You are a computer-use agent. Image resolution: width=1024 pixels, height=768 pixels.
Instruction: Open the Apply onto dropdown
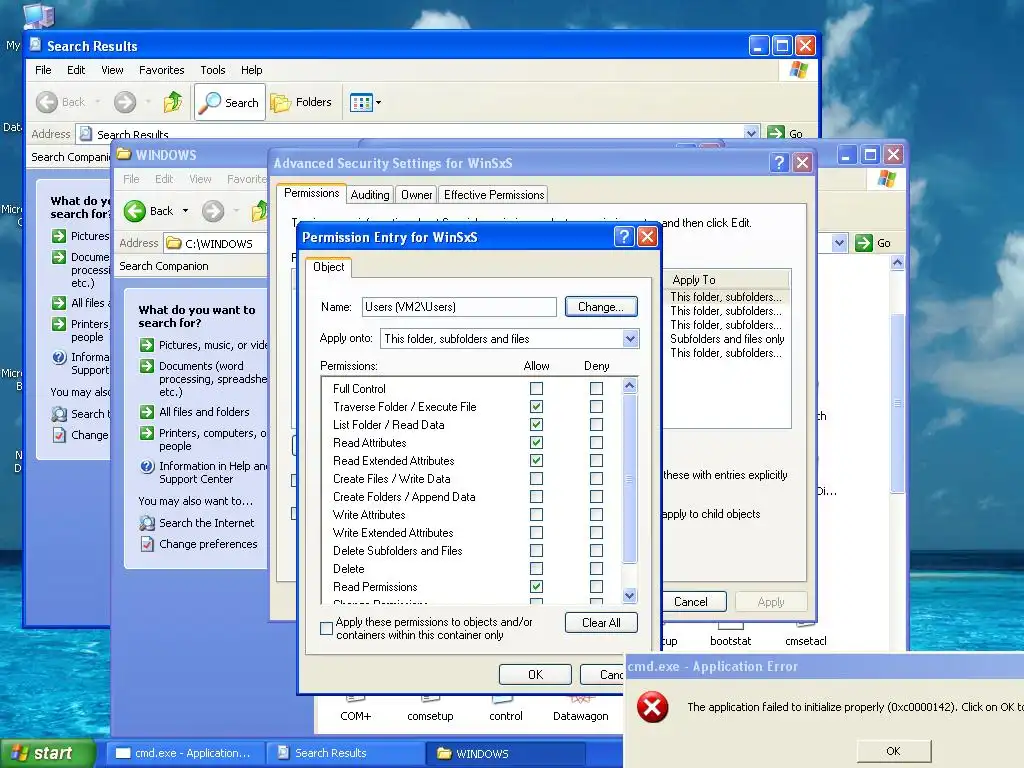630,339
